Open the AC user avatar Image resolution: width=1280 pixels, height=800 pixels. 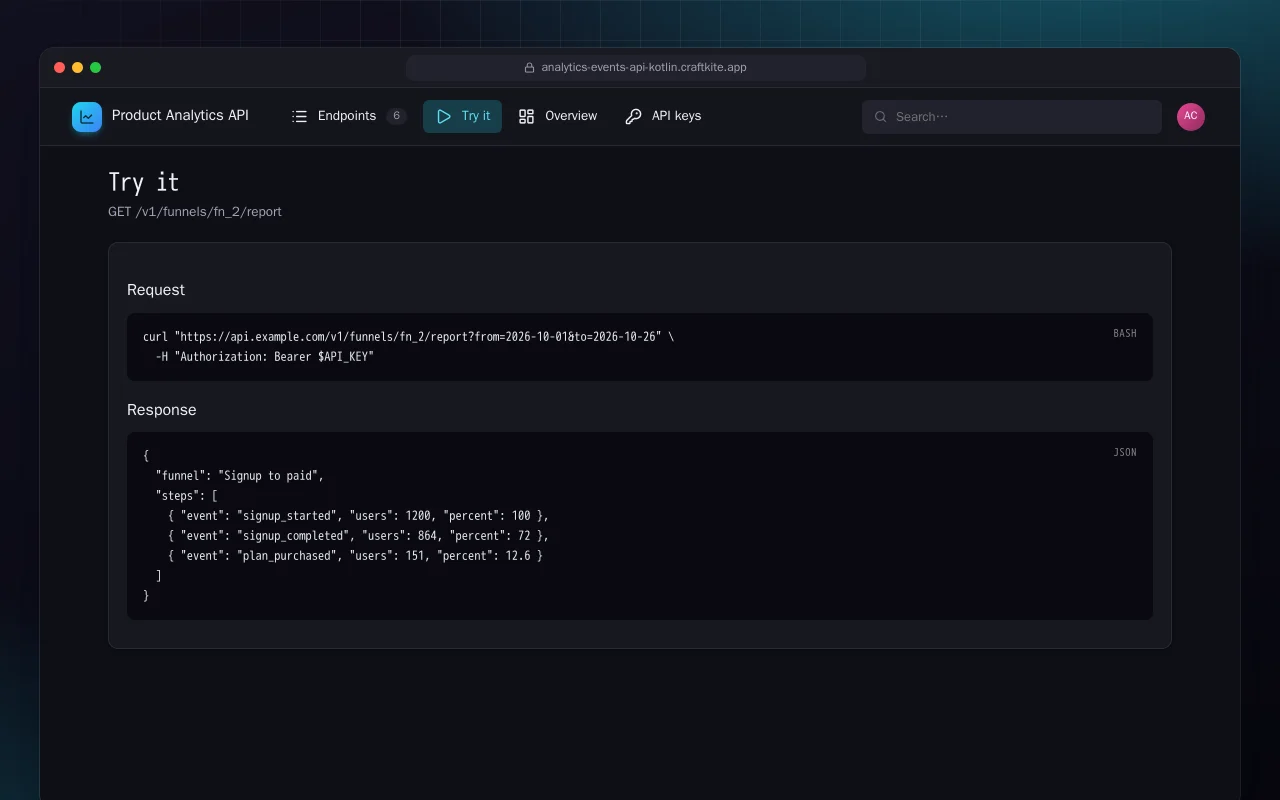pos(1191,117)
